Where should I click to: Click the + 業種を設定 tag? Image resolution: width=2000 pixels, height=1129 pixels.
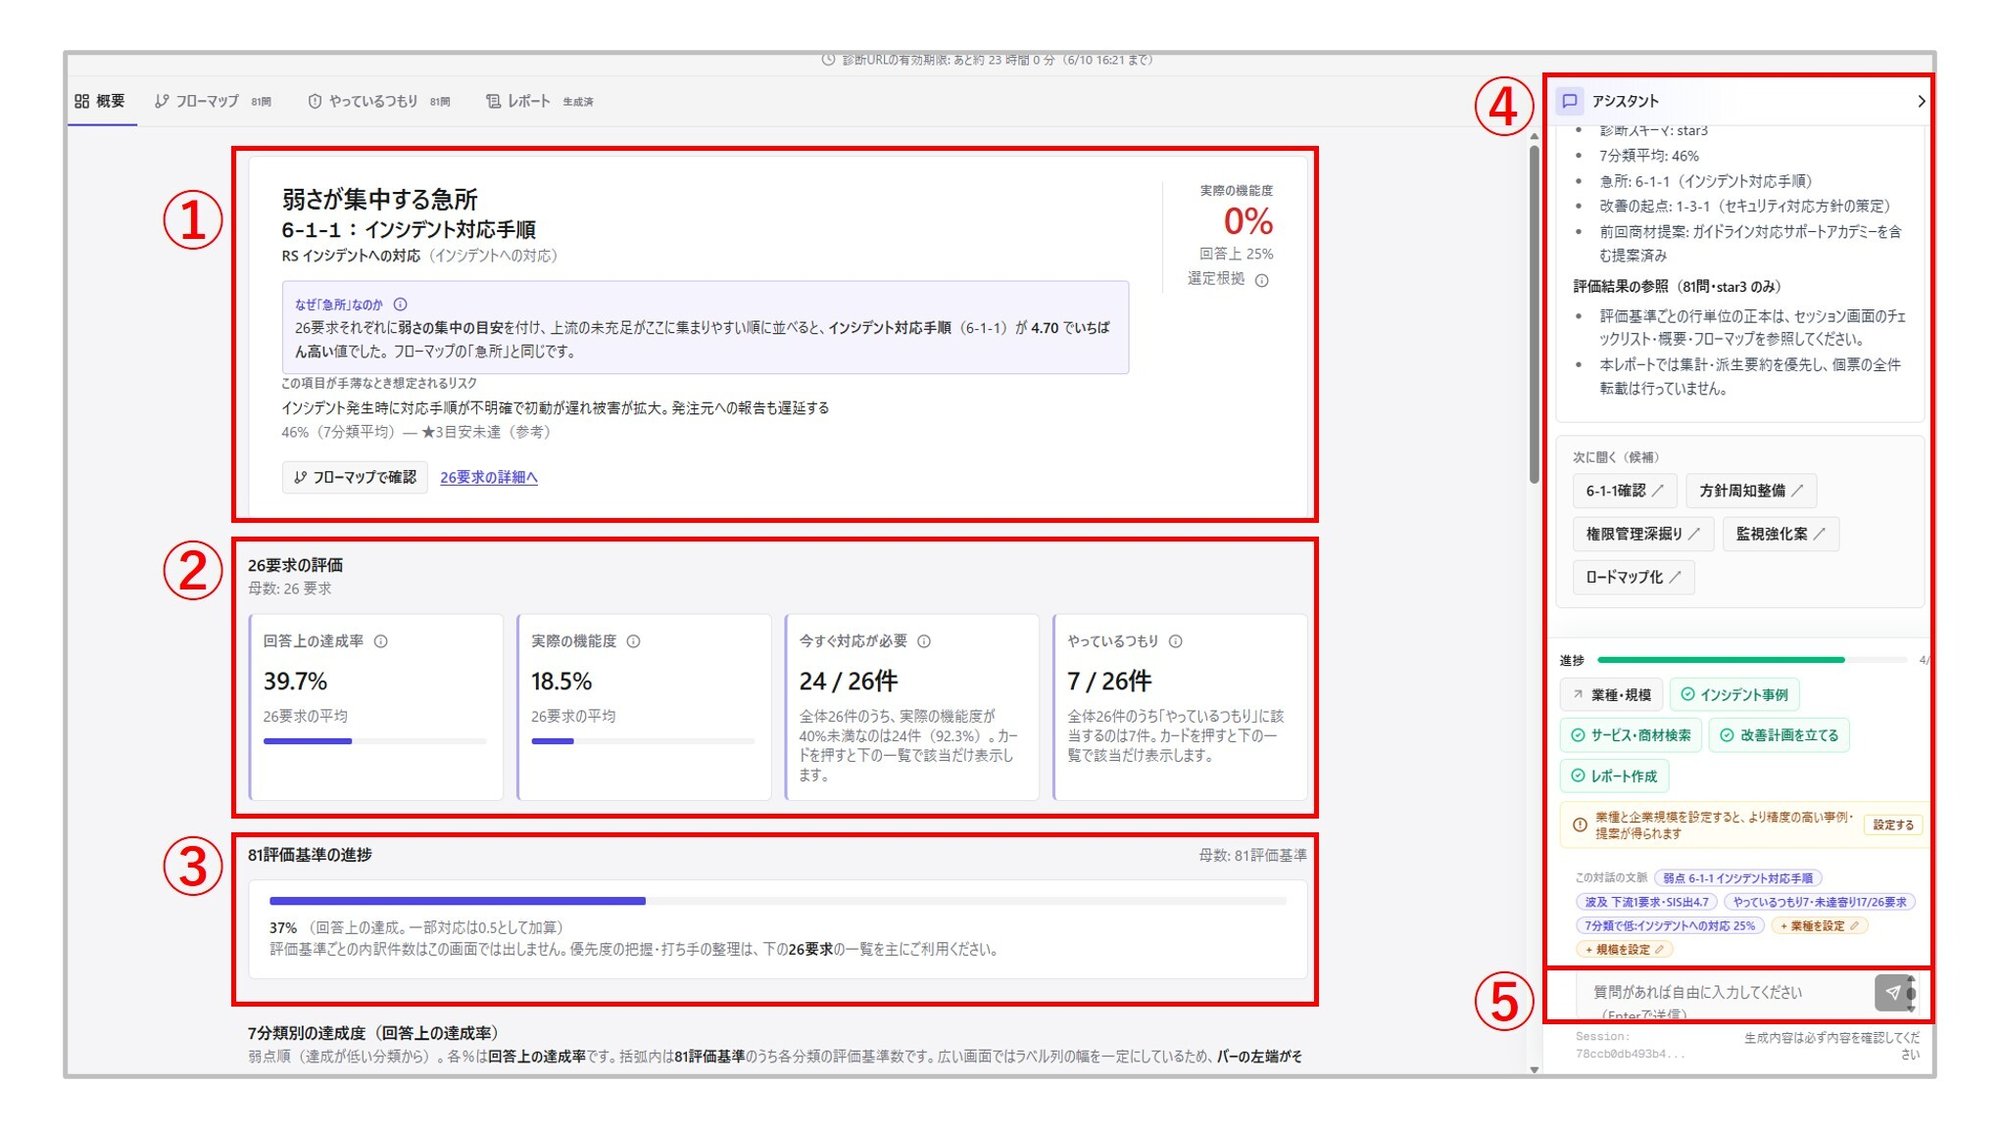[x=1819, y=926]
